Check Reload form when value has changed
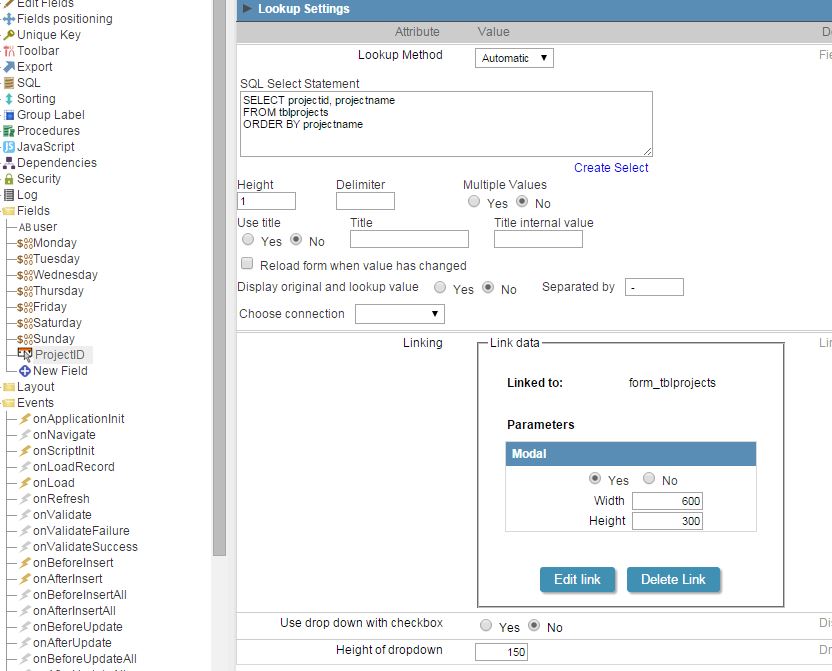832x671 pixels. point(247,264)
